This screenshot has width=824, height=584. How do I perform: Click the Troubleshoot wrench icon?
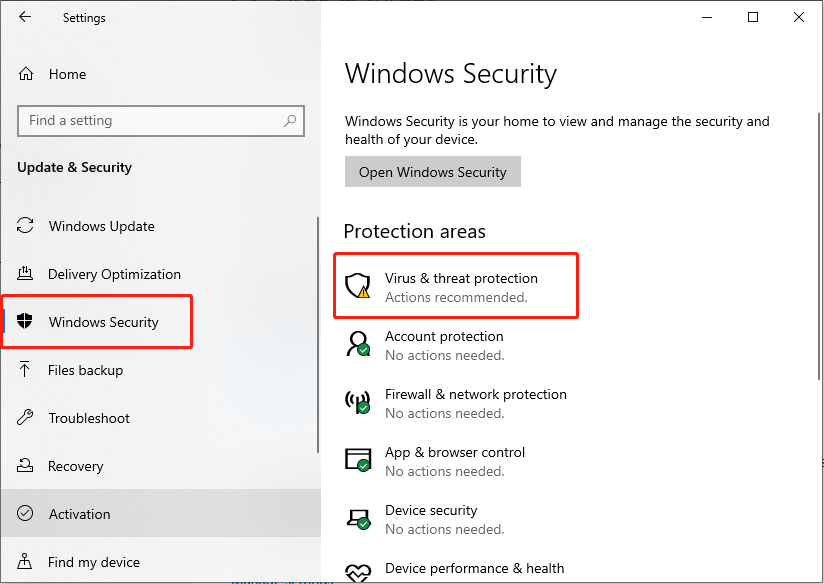point(25,418)
